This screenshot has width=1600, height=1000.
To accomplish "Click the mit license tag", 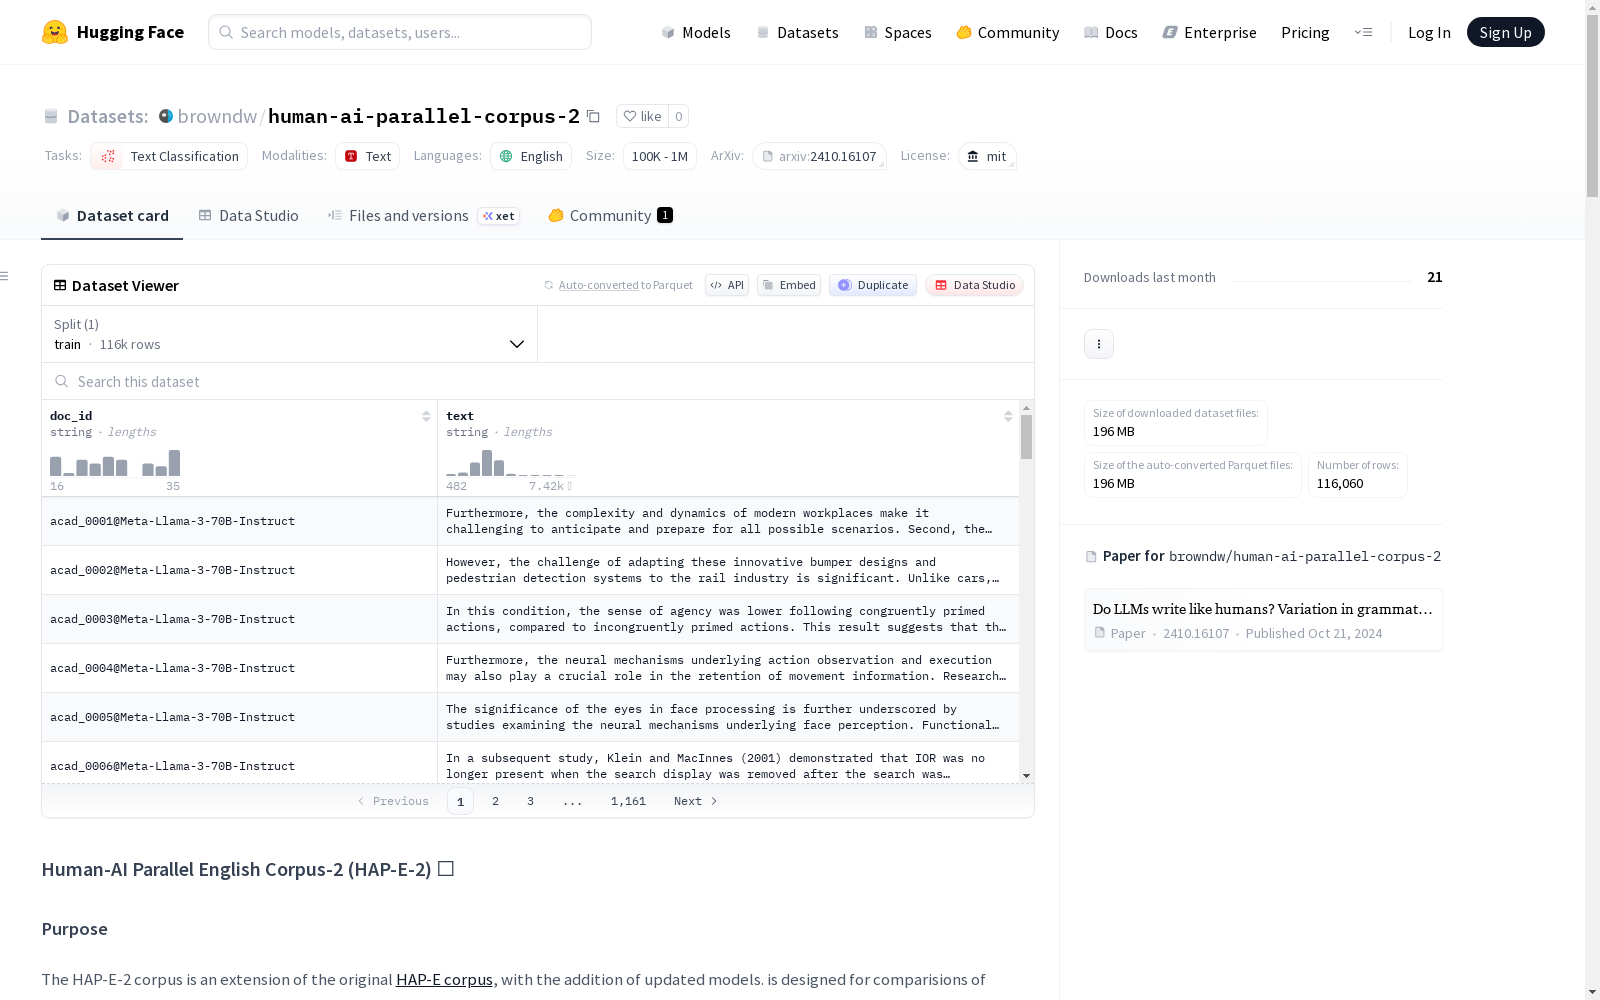I will tap(987, 156).
